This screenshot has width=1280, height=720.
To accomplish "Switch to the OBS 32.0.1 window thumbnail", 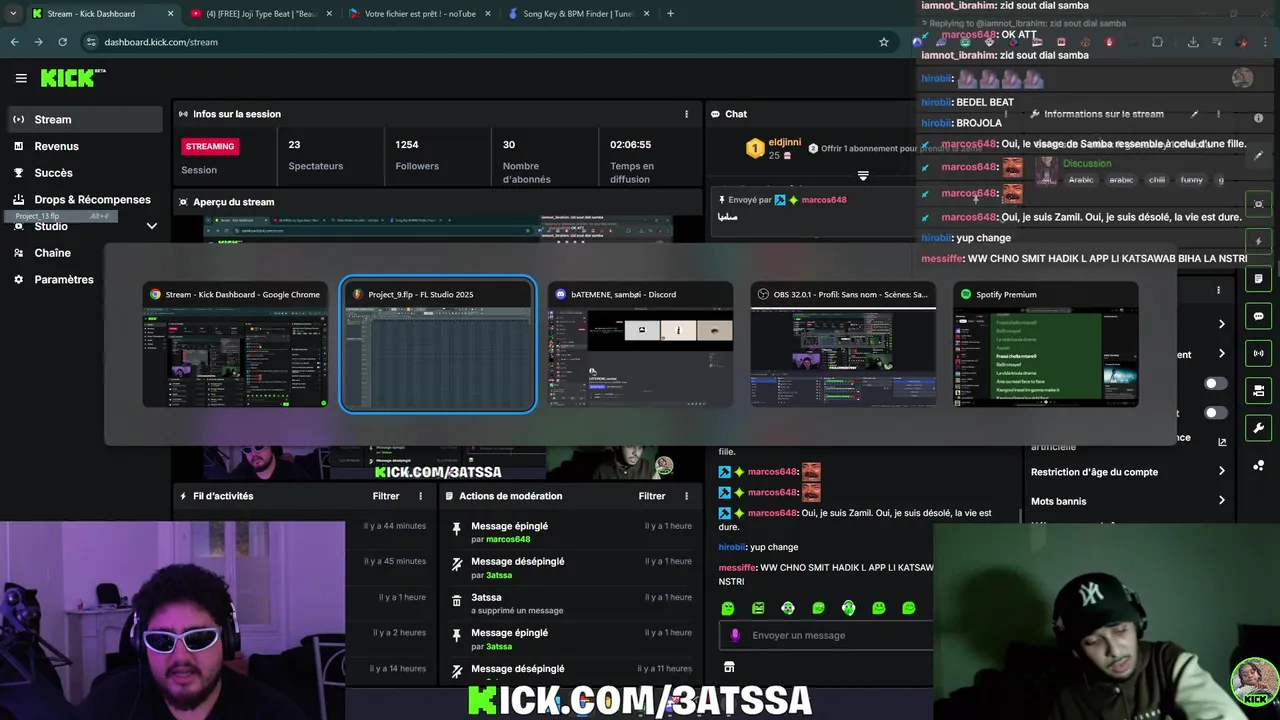I will (x=843, y=345).
